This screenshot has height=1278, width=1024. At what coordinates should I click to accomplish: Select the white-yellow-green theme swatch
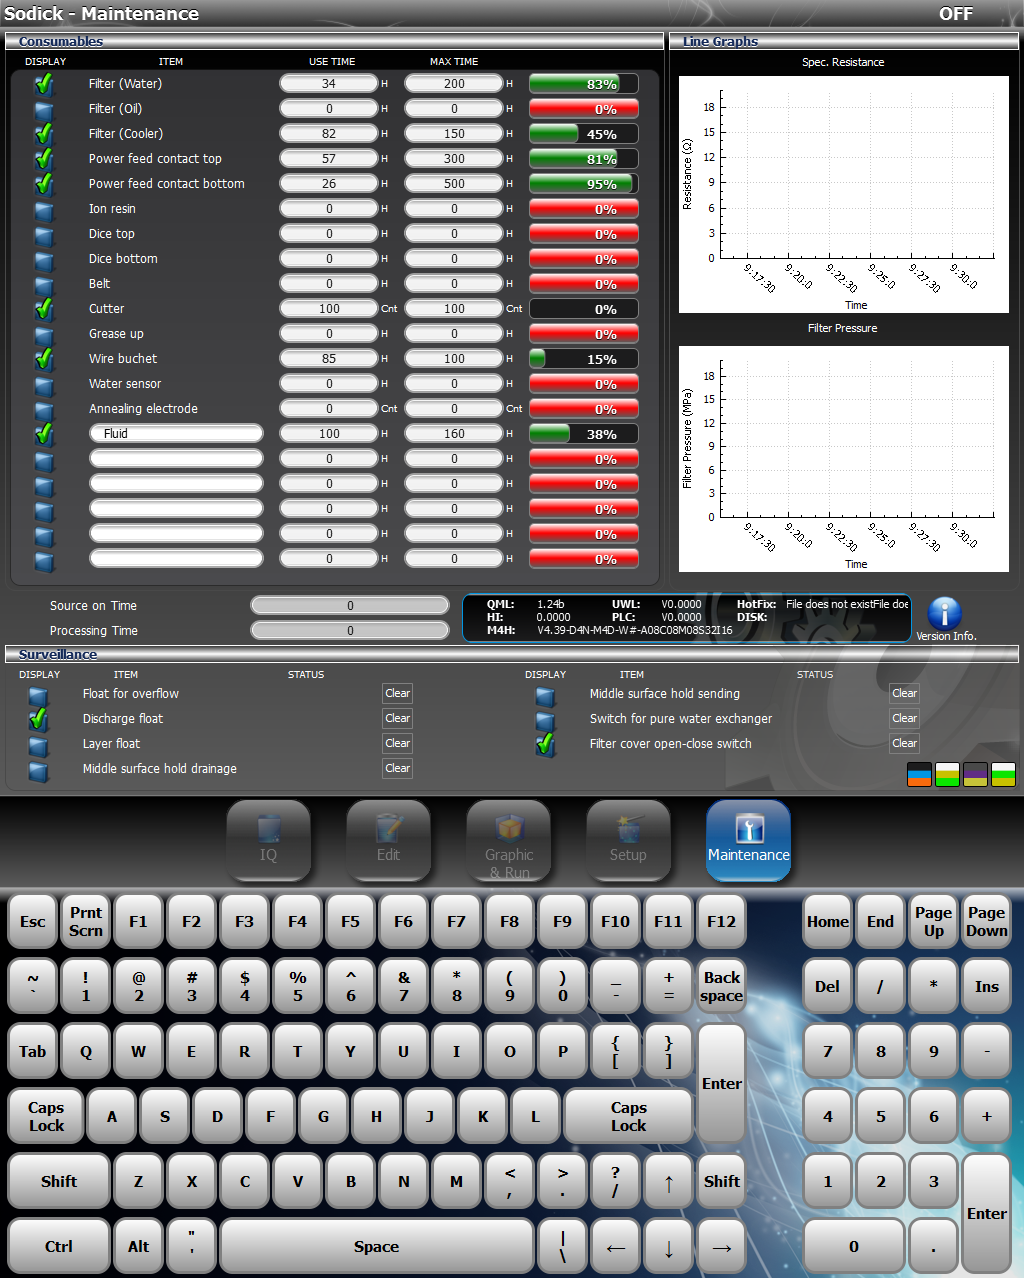pos(1003,774)
